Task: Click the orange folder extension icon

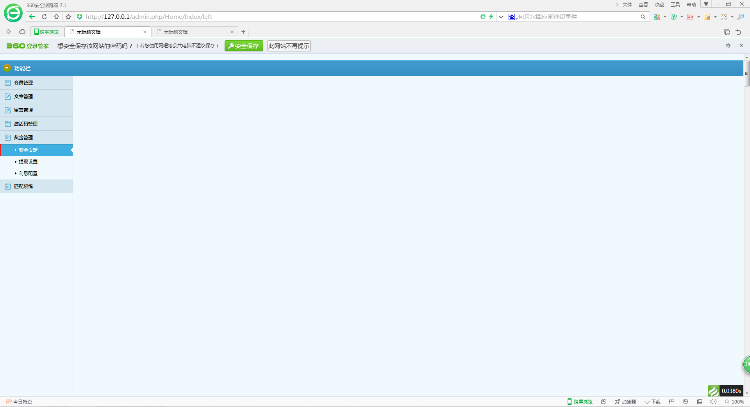Action: coord(707,17)
